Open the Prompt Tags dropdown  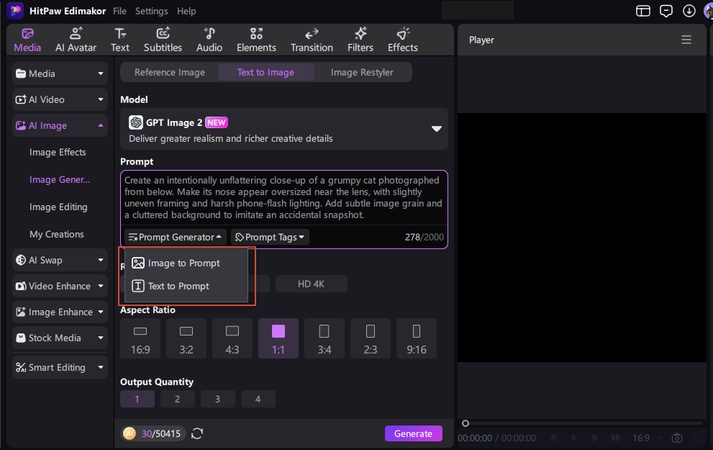270,237
